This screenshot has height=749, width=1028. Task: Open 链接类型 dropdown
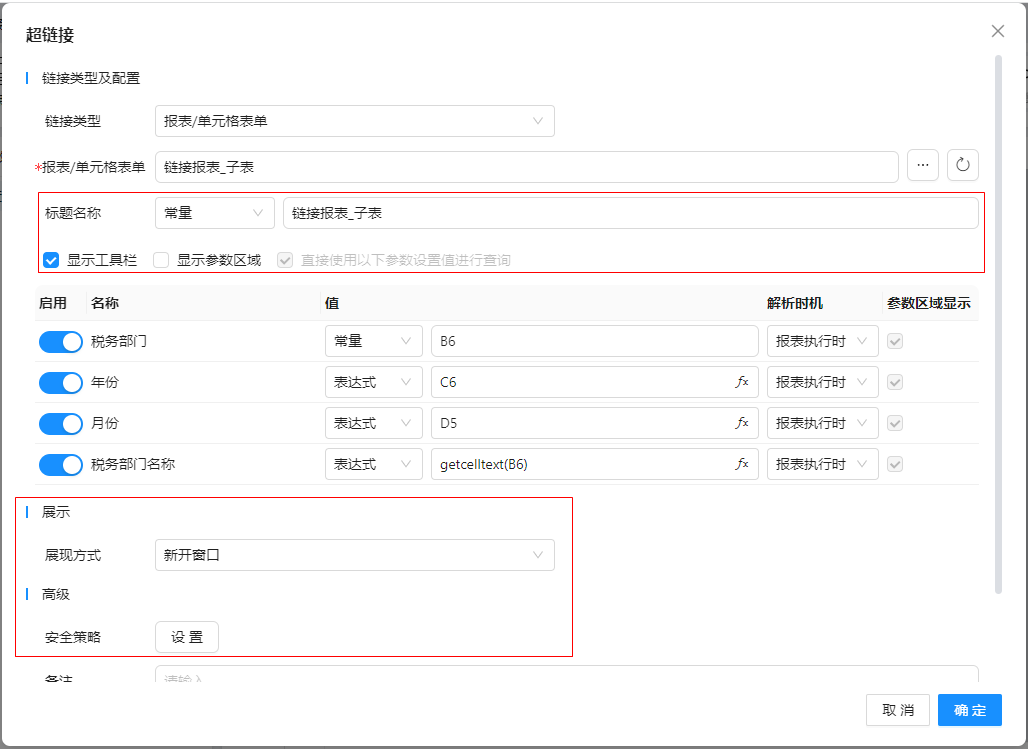point(354,121)
